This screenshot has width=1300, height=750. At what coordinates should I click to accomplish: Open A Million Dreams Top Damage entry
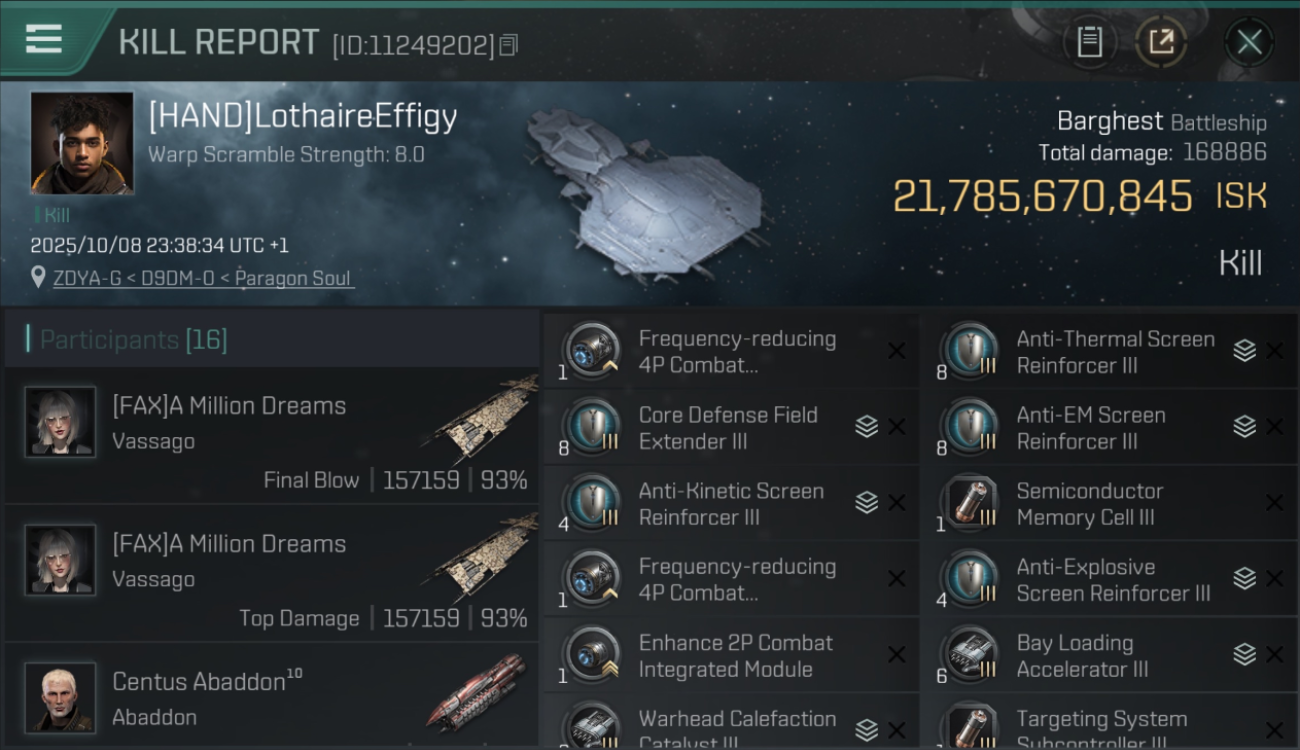[272, 574]
